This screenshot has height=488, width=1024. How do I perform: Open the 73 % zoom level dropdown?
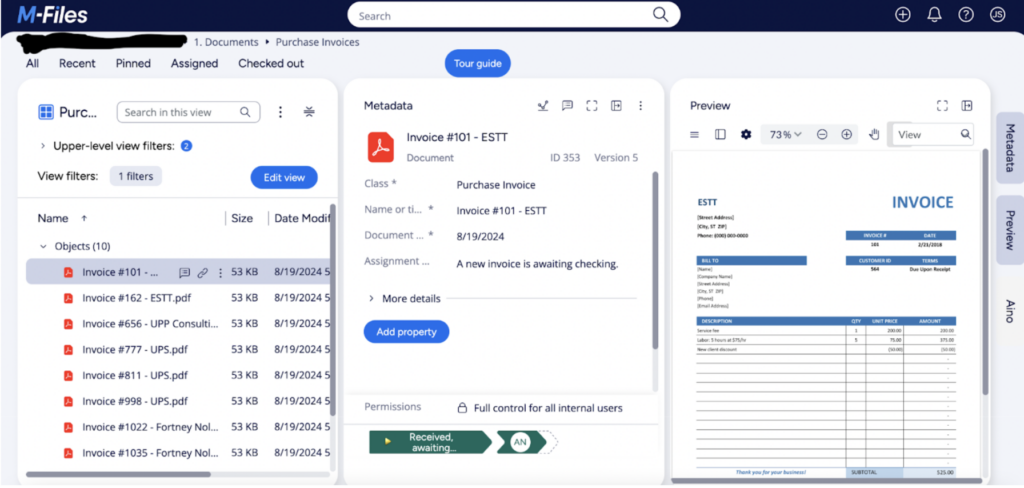786,135
